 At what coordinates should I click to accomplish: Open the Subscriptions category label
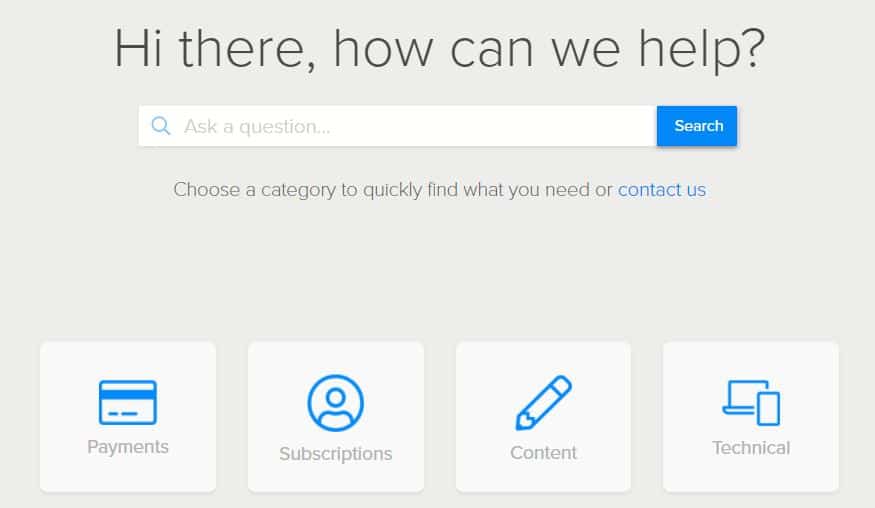336,454
